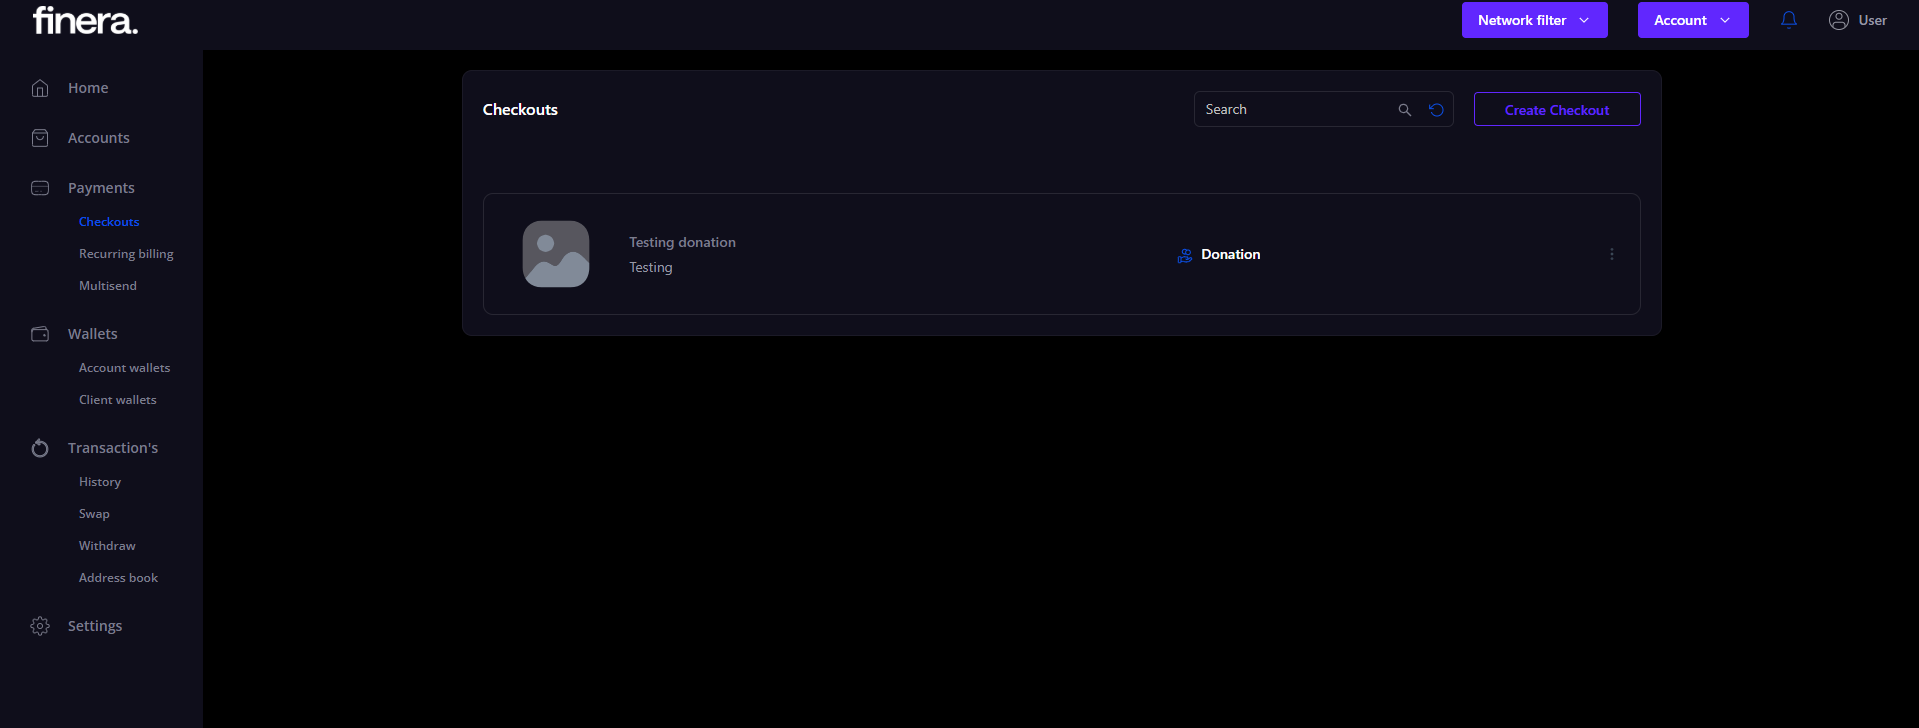Click the Home icon in sidebar

40,88
